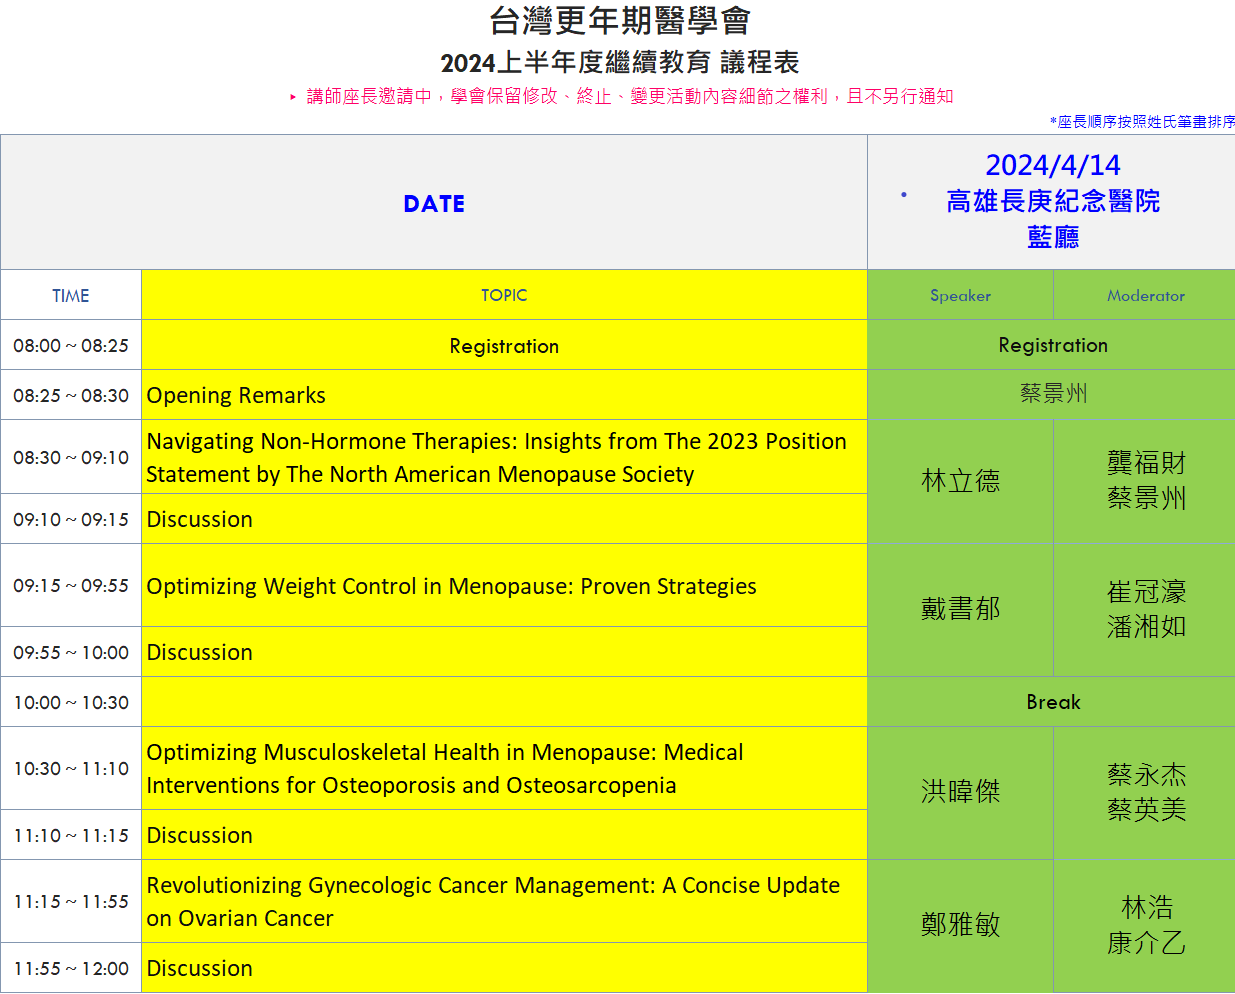Image resolution: width=1235 pixels, height=994 pixels.
Task: Click the green Break cell
Action: (x=1052, y=702)
